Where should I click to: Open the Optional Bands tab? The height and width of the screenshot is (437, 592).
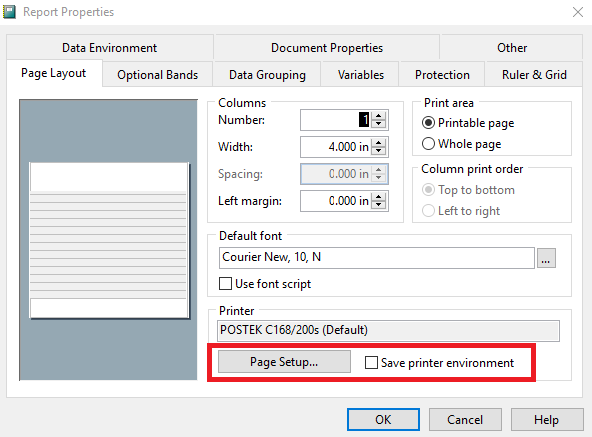coord(157,75)
